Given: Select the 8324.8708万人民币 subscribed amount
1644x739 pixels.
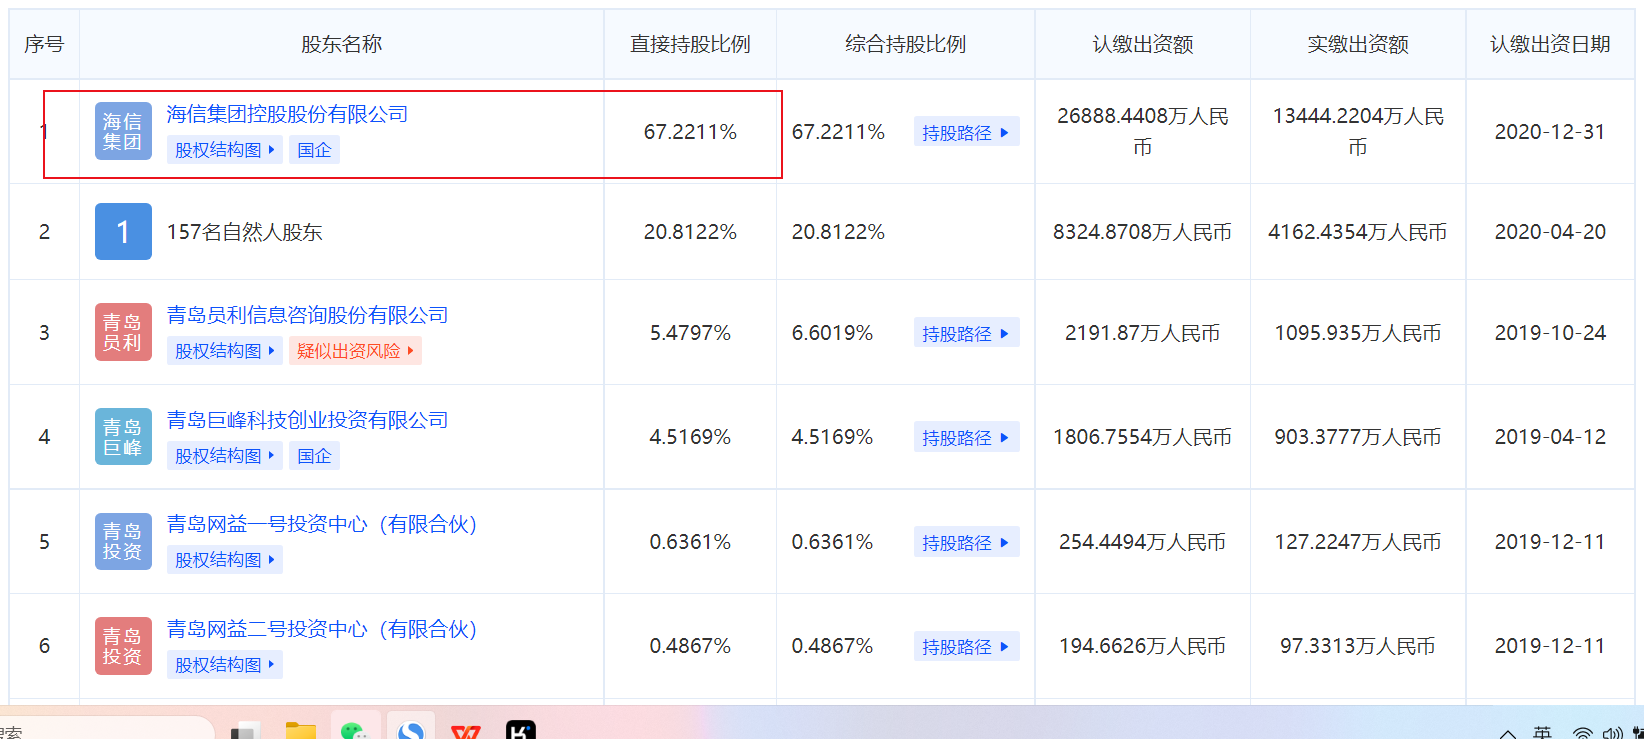Looking at the screenshot, I should 1143,232.
